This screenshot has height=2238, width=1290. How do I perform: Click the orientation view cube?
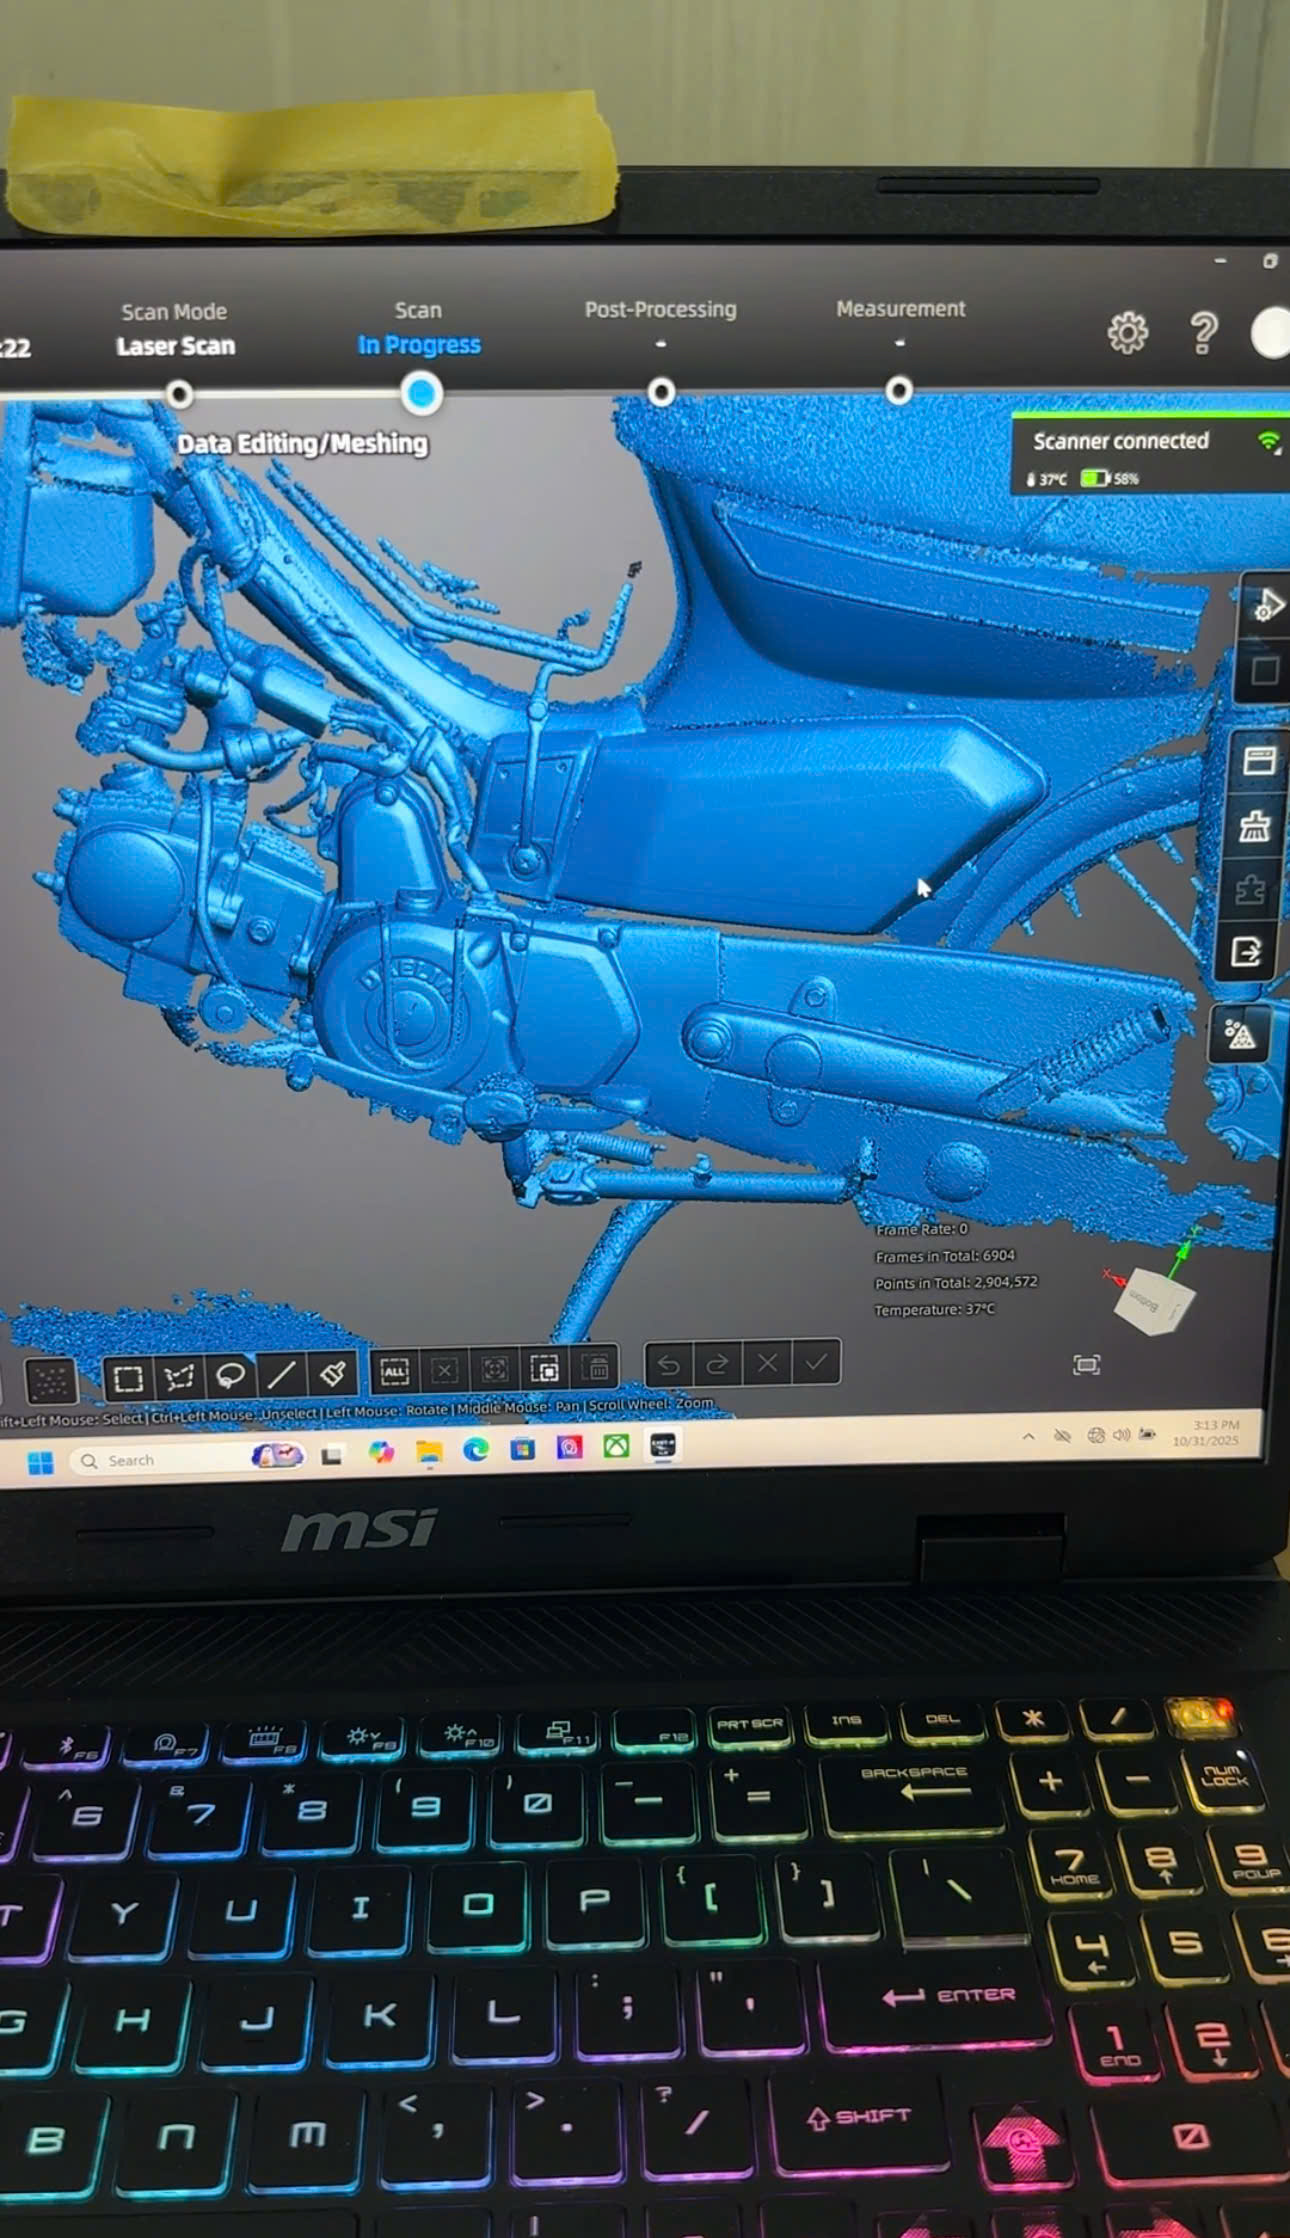pyautogui.click(x=1153, y=1300)
